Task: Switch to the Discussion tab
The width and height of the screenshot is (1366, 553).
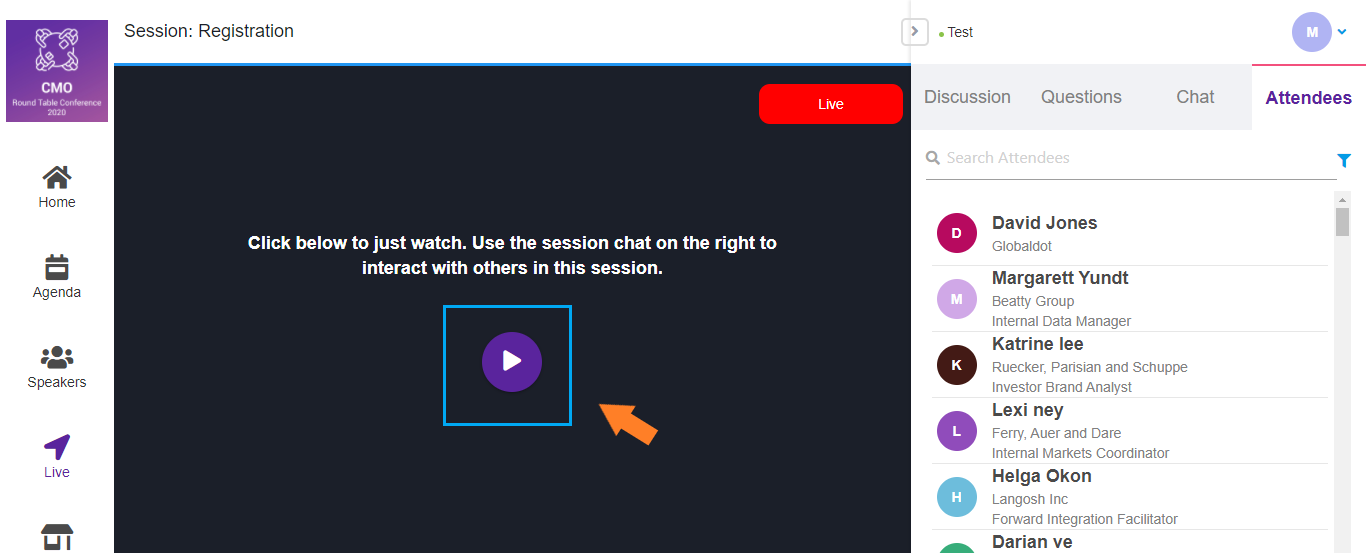Action: tap(967, 97)
